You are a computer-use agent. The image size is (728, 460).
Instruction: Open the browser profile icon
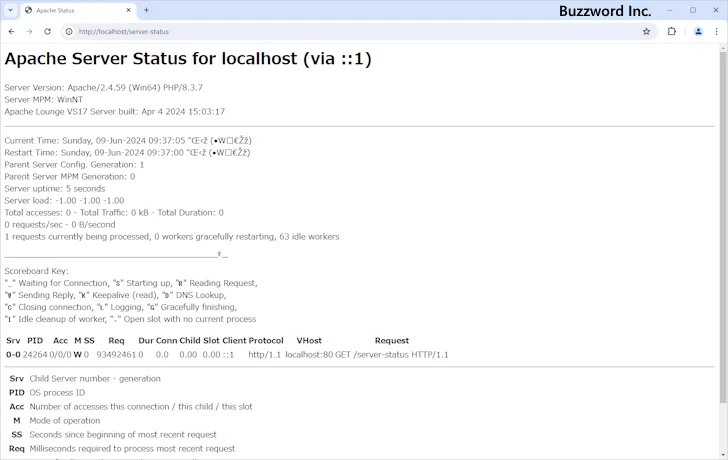(698, 32)
